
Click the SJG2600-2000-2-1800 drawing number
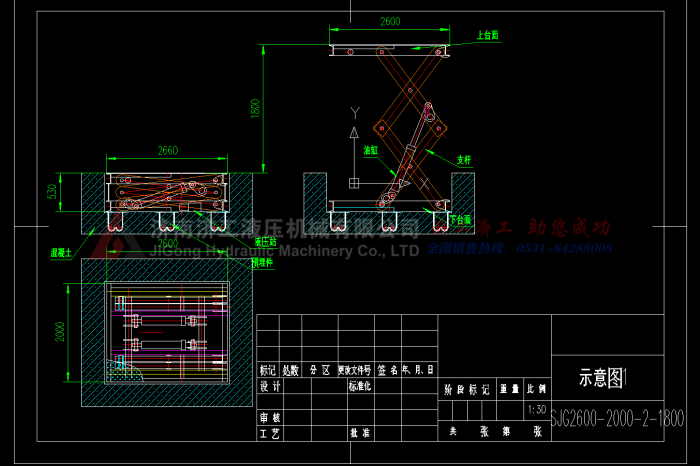click(x=618, y=416)
